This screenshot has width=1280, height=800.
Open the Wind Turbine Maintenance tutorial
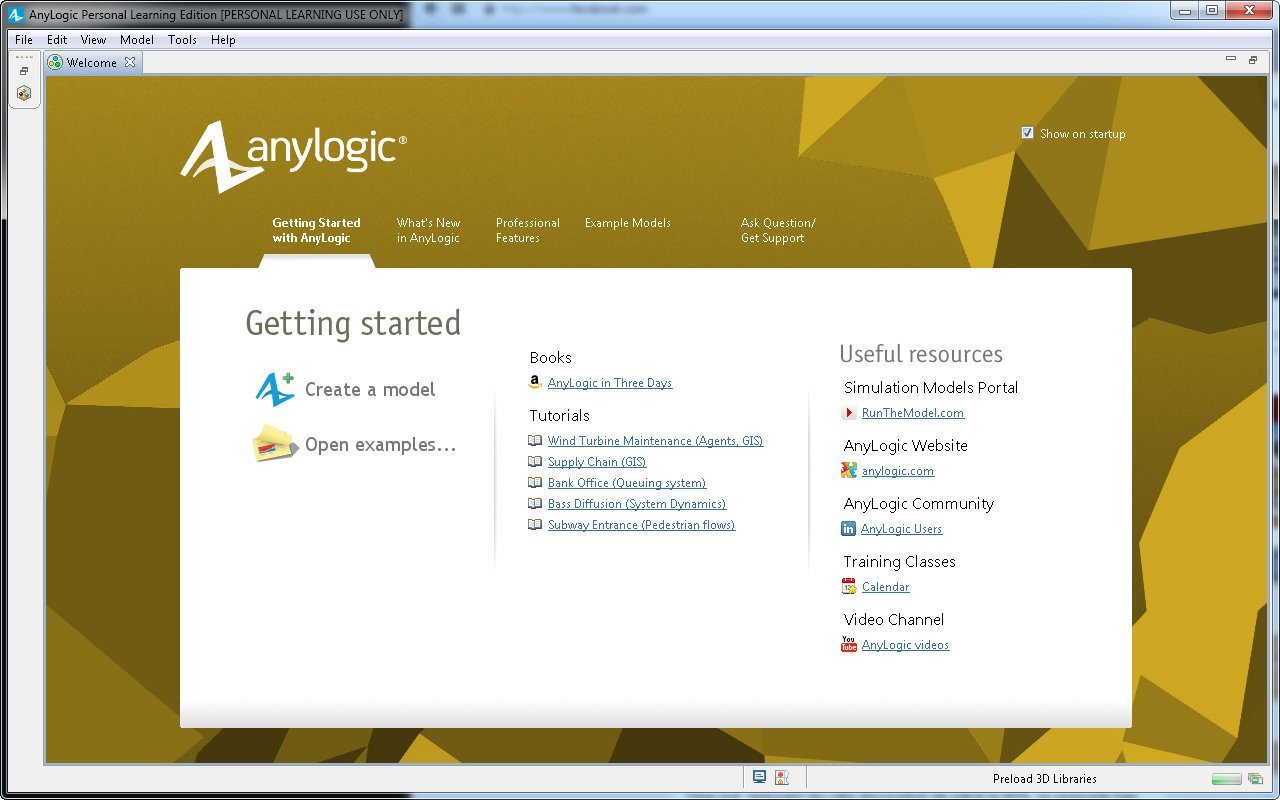point(654,440)
